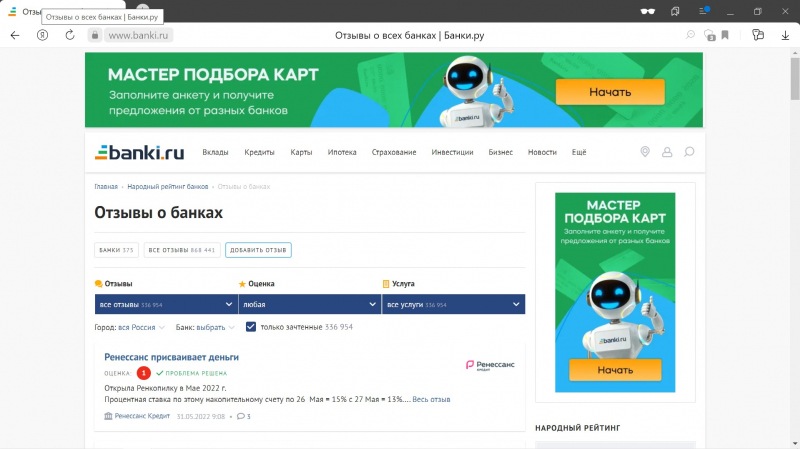Image resolution: width=800 pixels, height=449 pixels.
Task: Click Начать in the top banner
Action: [610, 92]
